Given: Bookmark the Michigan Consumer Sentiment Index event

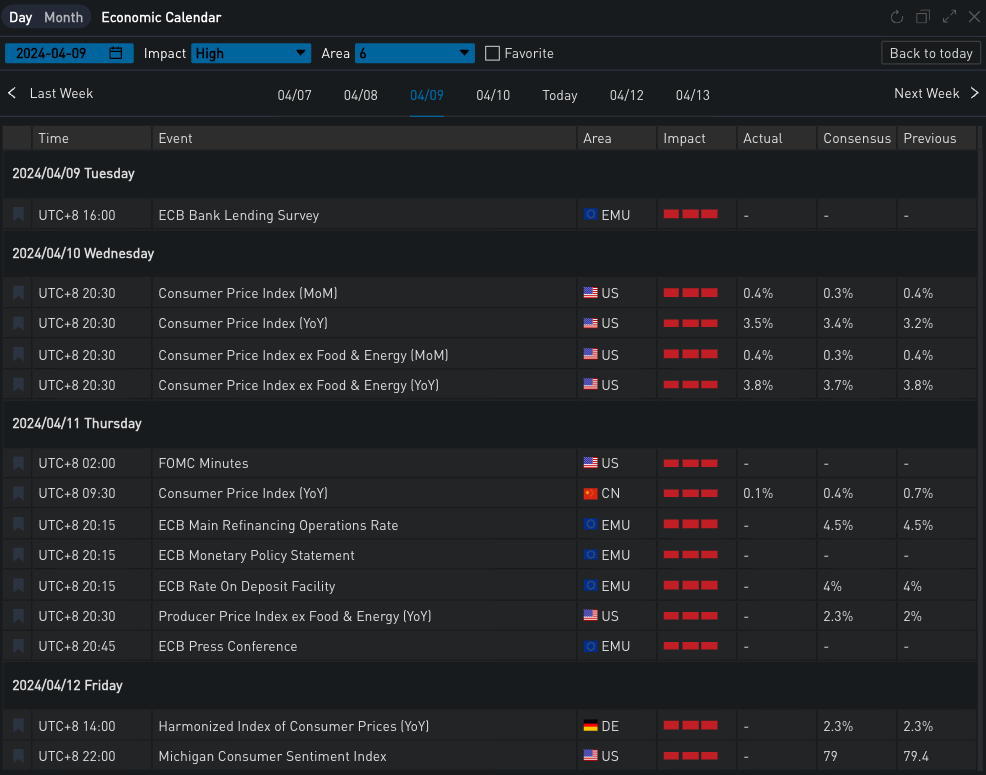Looking at the screenshot, I should pos(18,756).
